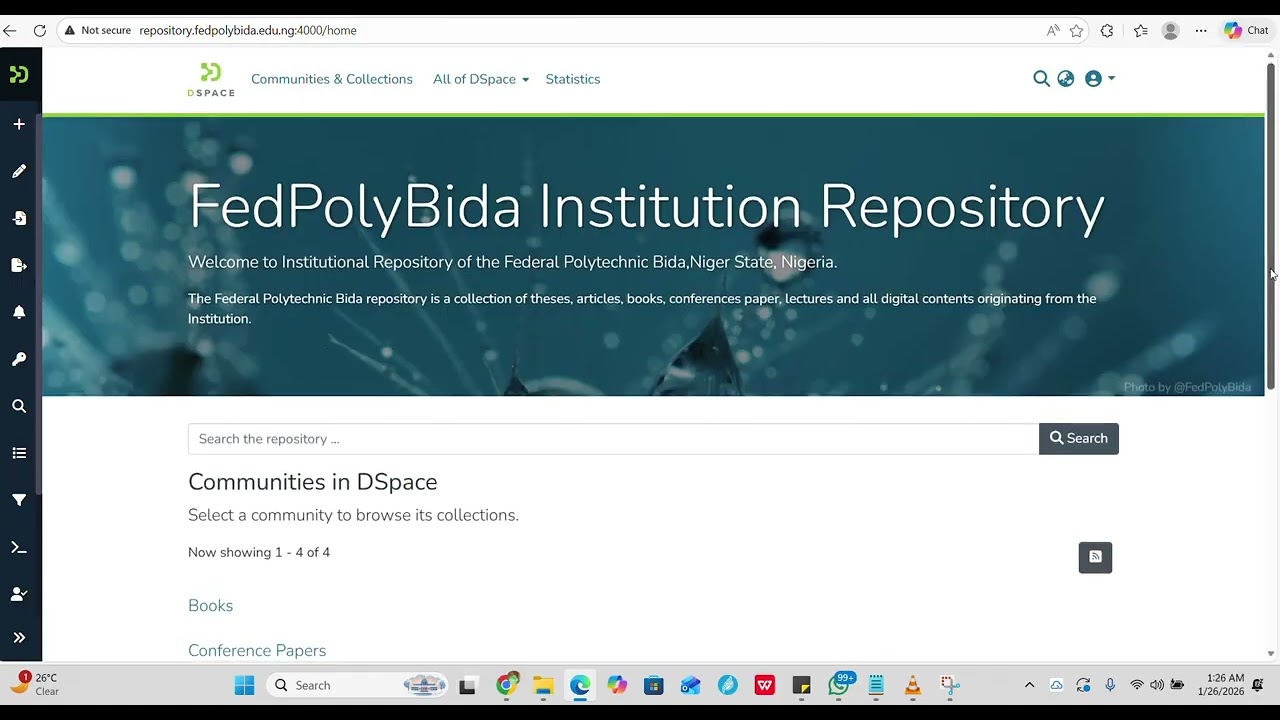Click the dark Search button
Screen dimensions: 1280x720
click(x=1079, y=439)
